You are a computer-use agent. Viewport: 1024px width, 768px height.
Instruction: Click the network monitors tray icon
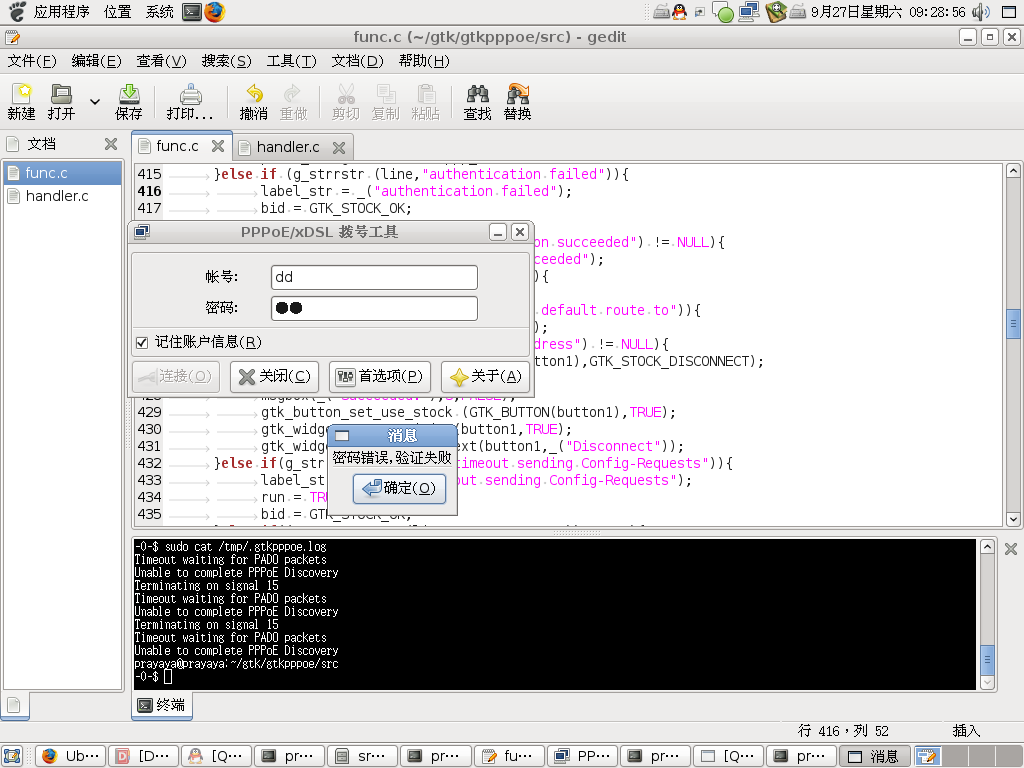coord(749,12)
